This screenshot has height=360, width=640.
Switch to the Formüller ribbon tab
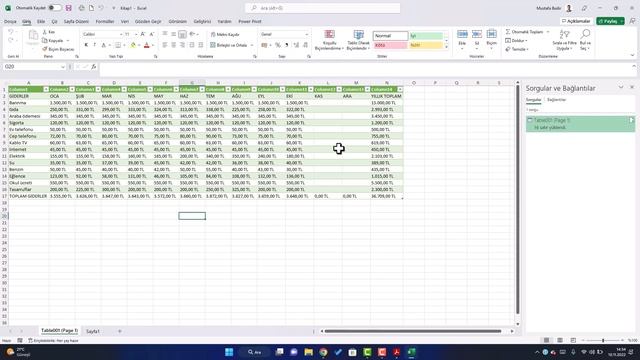click(x=105, y=21)
